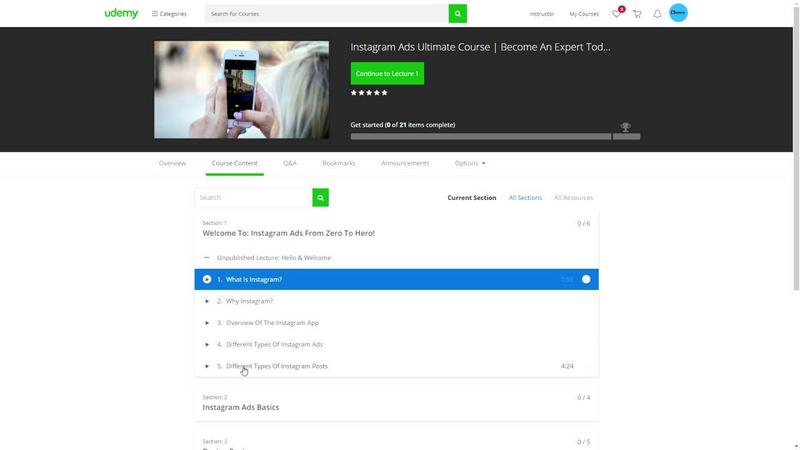This screenshot has height=450, width=800.
Task: Click Continue to Lecture 1 button
Action: tap(387, 73)
